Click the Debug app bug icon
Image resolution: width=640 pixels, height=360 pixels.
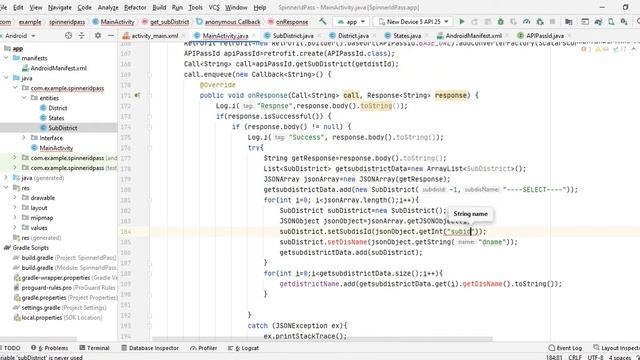point(500,22)
